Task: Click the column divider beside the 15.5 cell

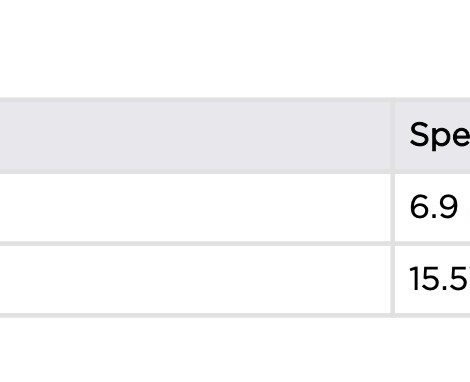Action: coord(393,279)
